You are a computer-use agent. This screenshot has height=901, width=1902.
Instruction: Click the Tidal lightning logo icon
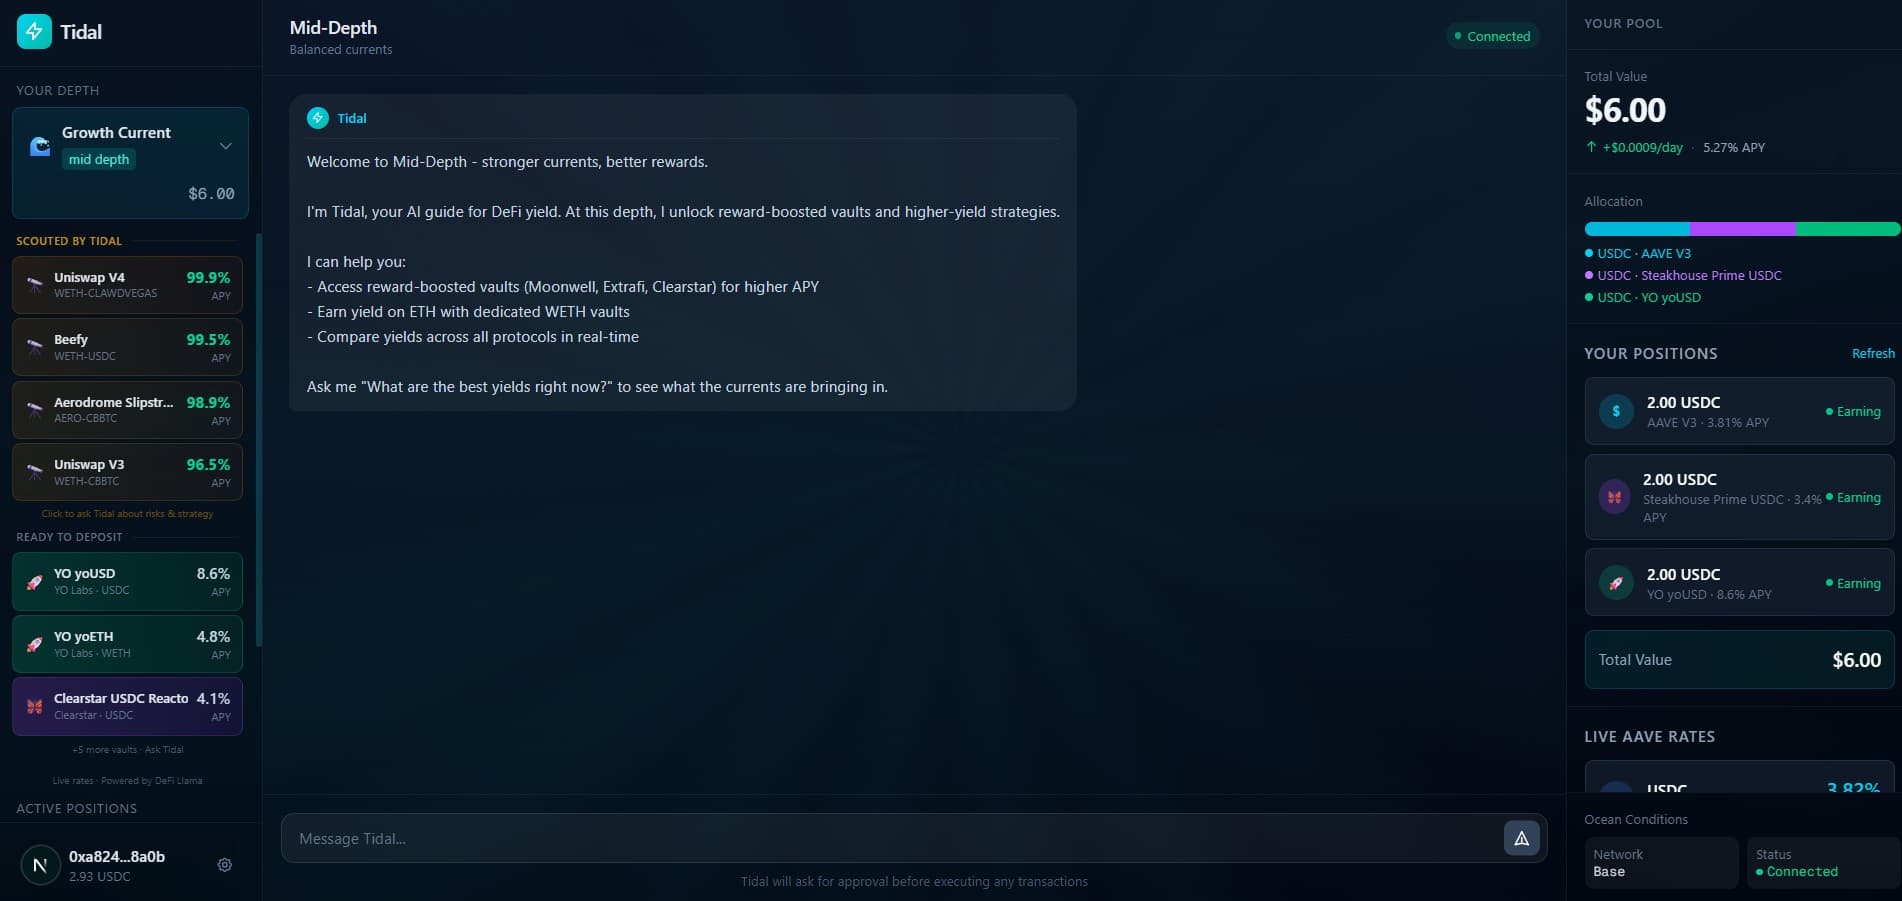pos(34,31)
